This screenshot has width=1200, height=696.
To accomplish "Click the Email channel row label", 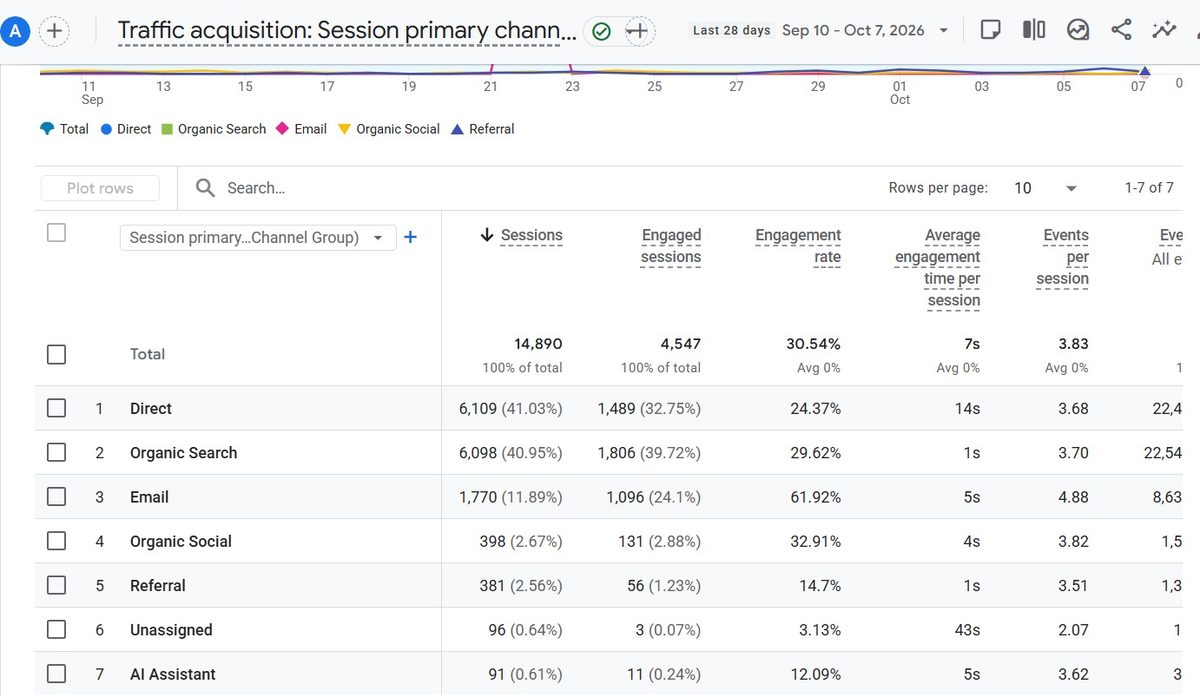I will click(x=149, y=497).
